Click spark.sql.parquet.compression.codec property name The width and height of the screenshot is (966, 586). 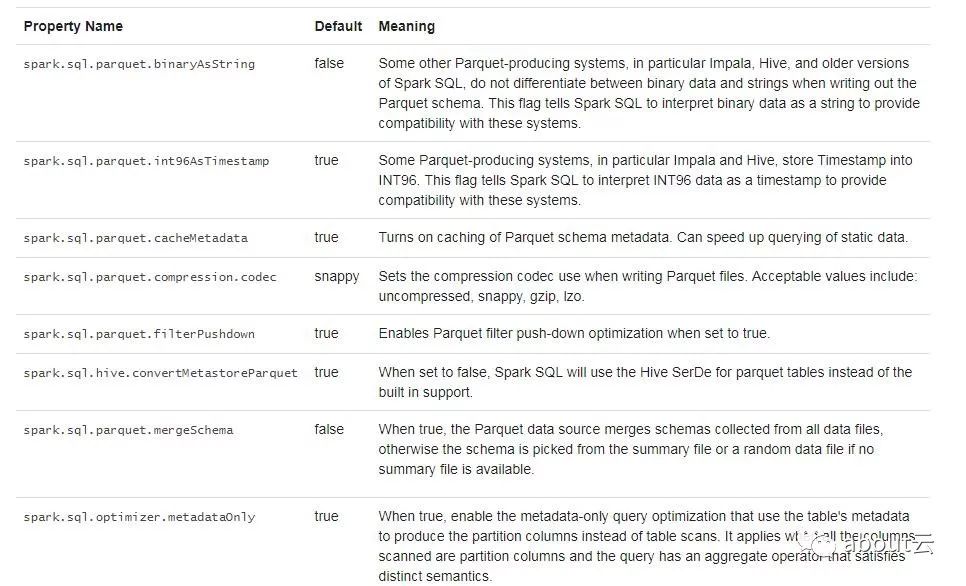[150, 277]
